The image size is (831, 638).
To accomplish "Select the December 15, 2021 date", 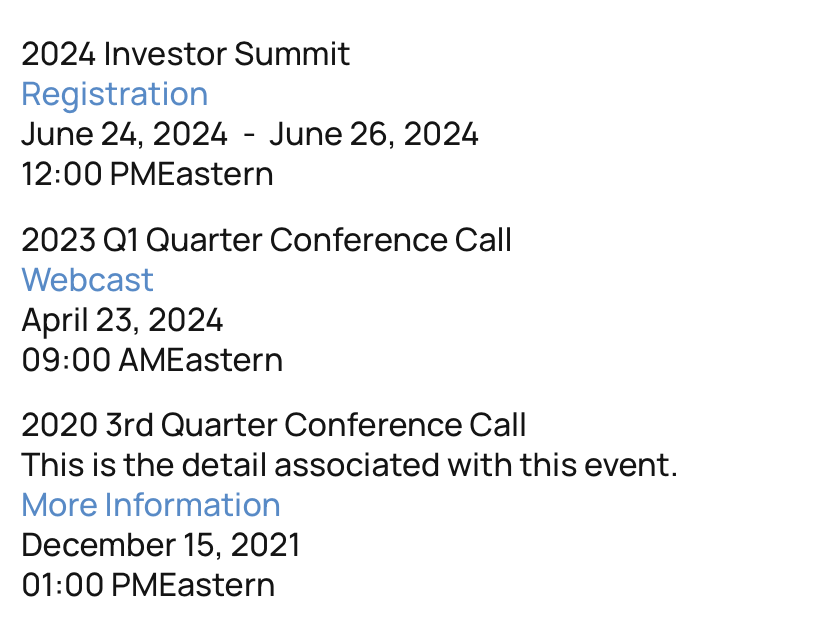I will pyautogui.click(x=160, y=545).
